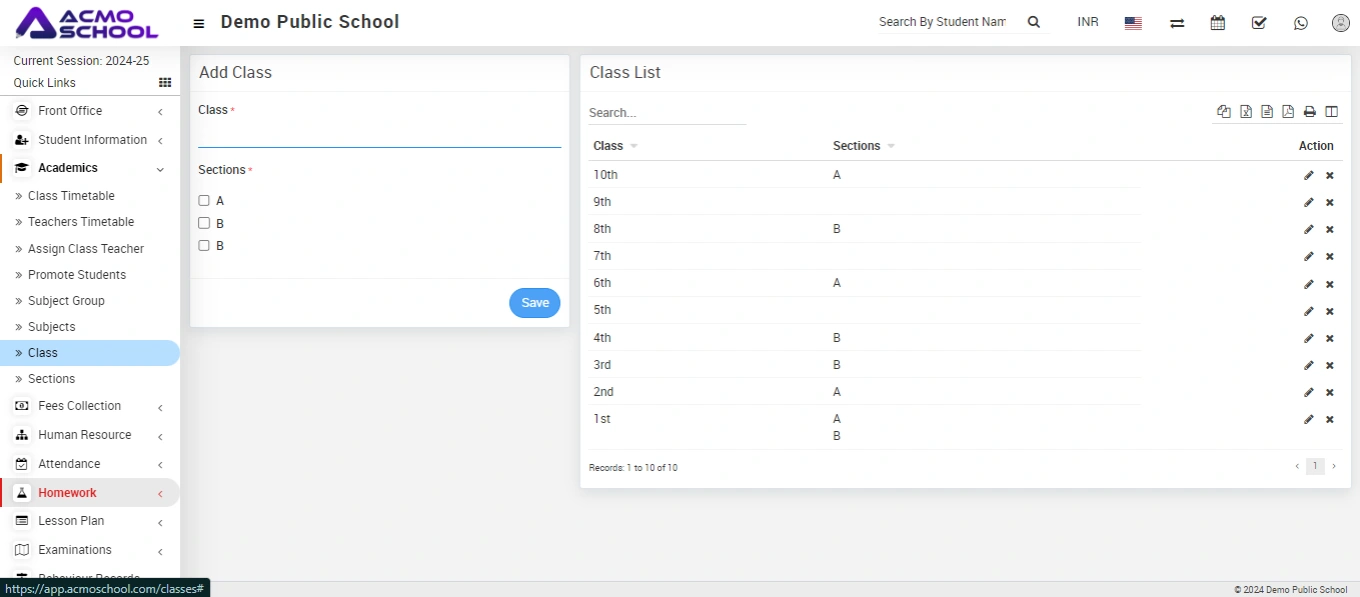
Task: Open the Sections submenu item
Action: pos(51,379)
